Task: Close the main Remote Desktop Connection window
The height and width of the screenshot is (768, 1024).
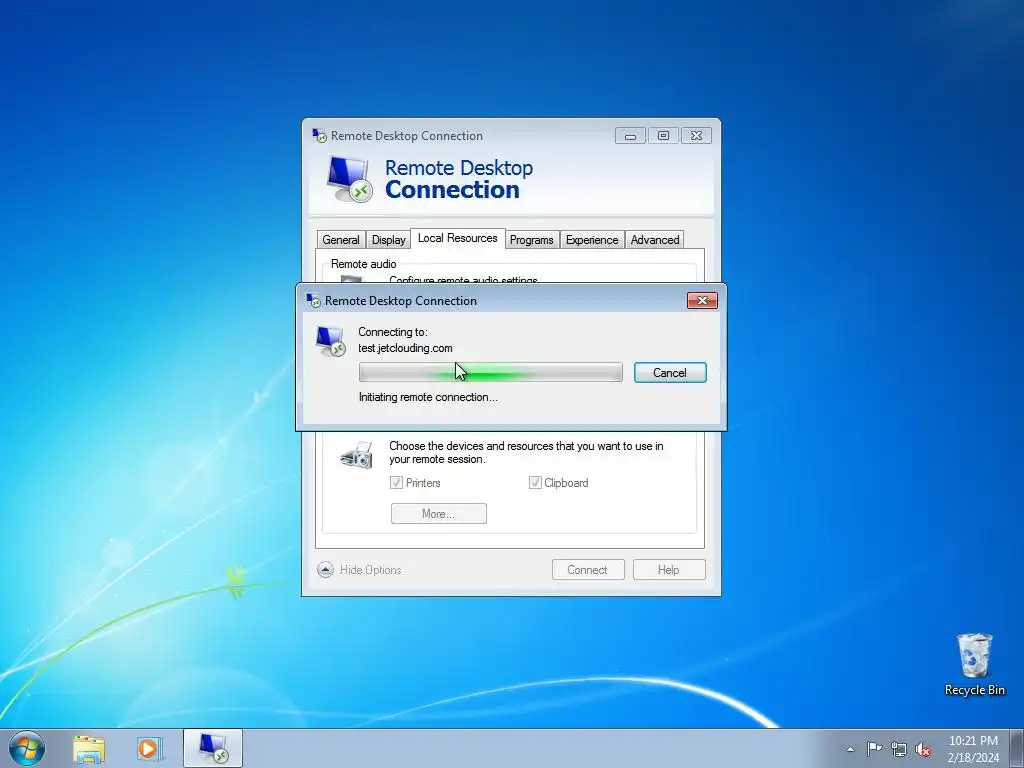Action: tap(696, 135)
